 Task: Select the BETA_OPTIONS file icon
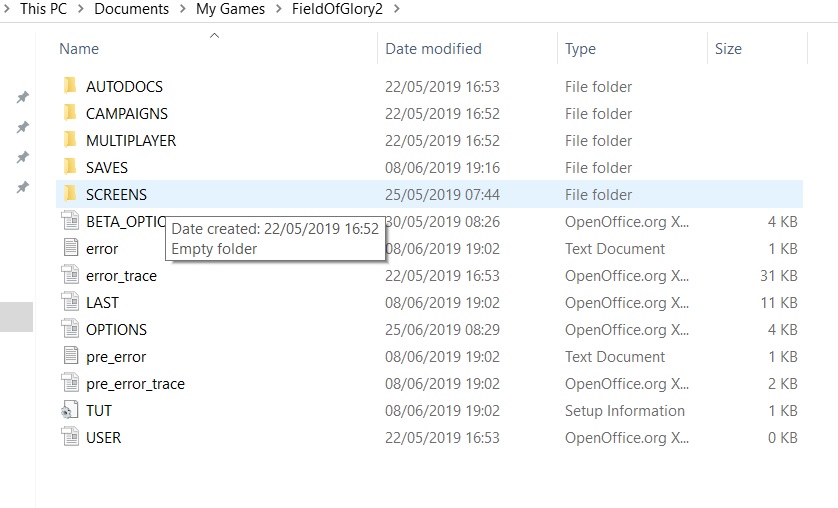(70, 221)
